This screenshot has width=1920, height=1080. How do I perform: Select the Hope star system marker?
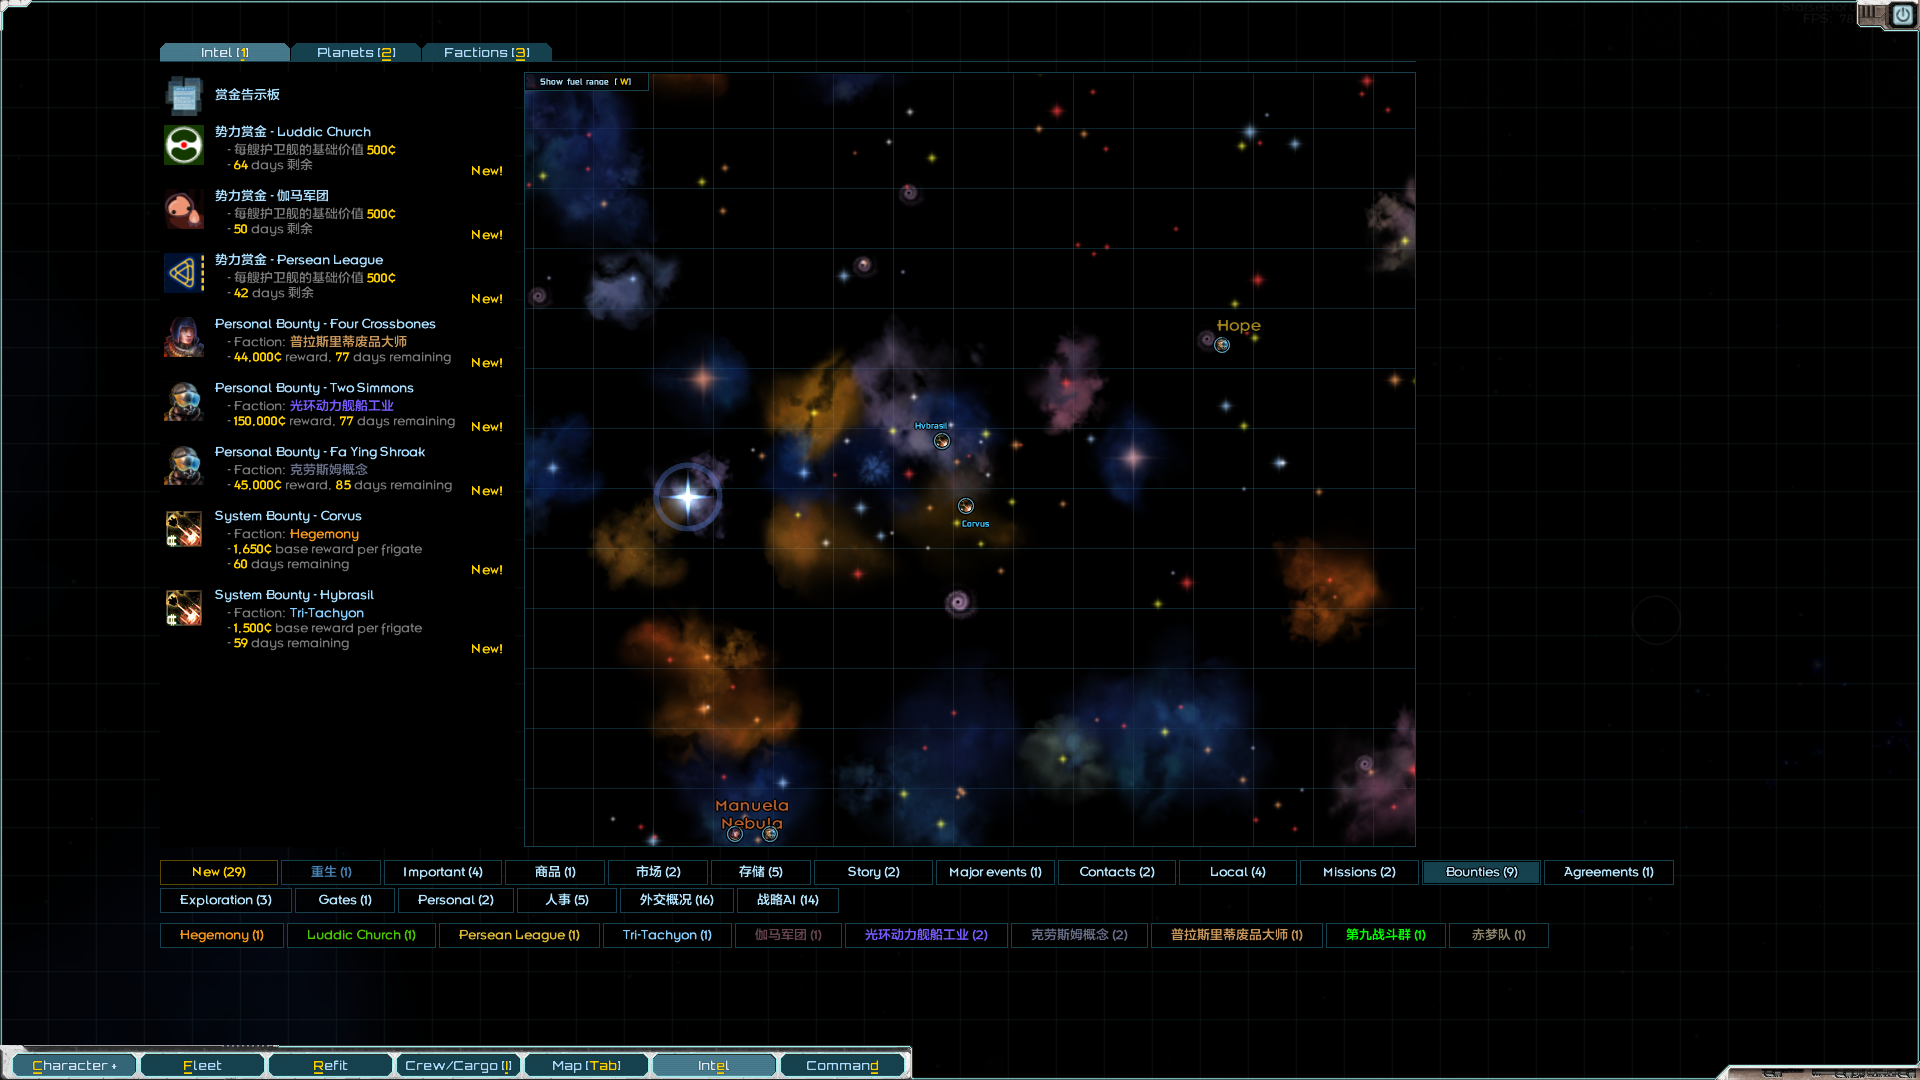1222,345
